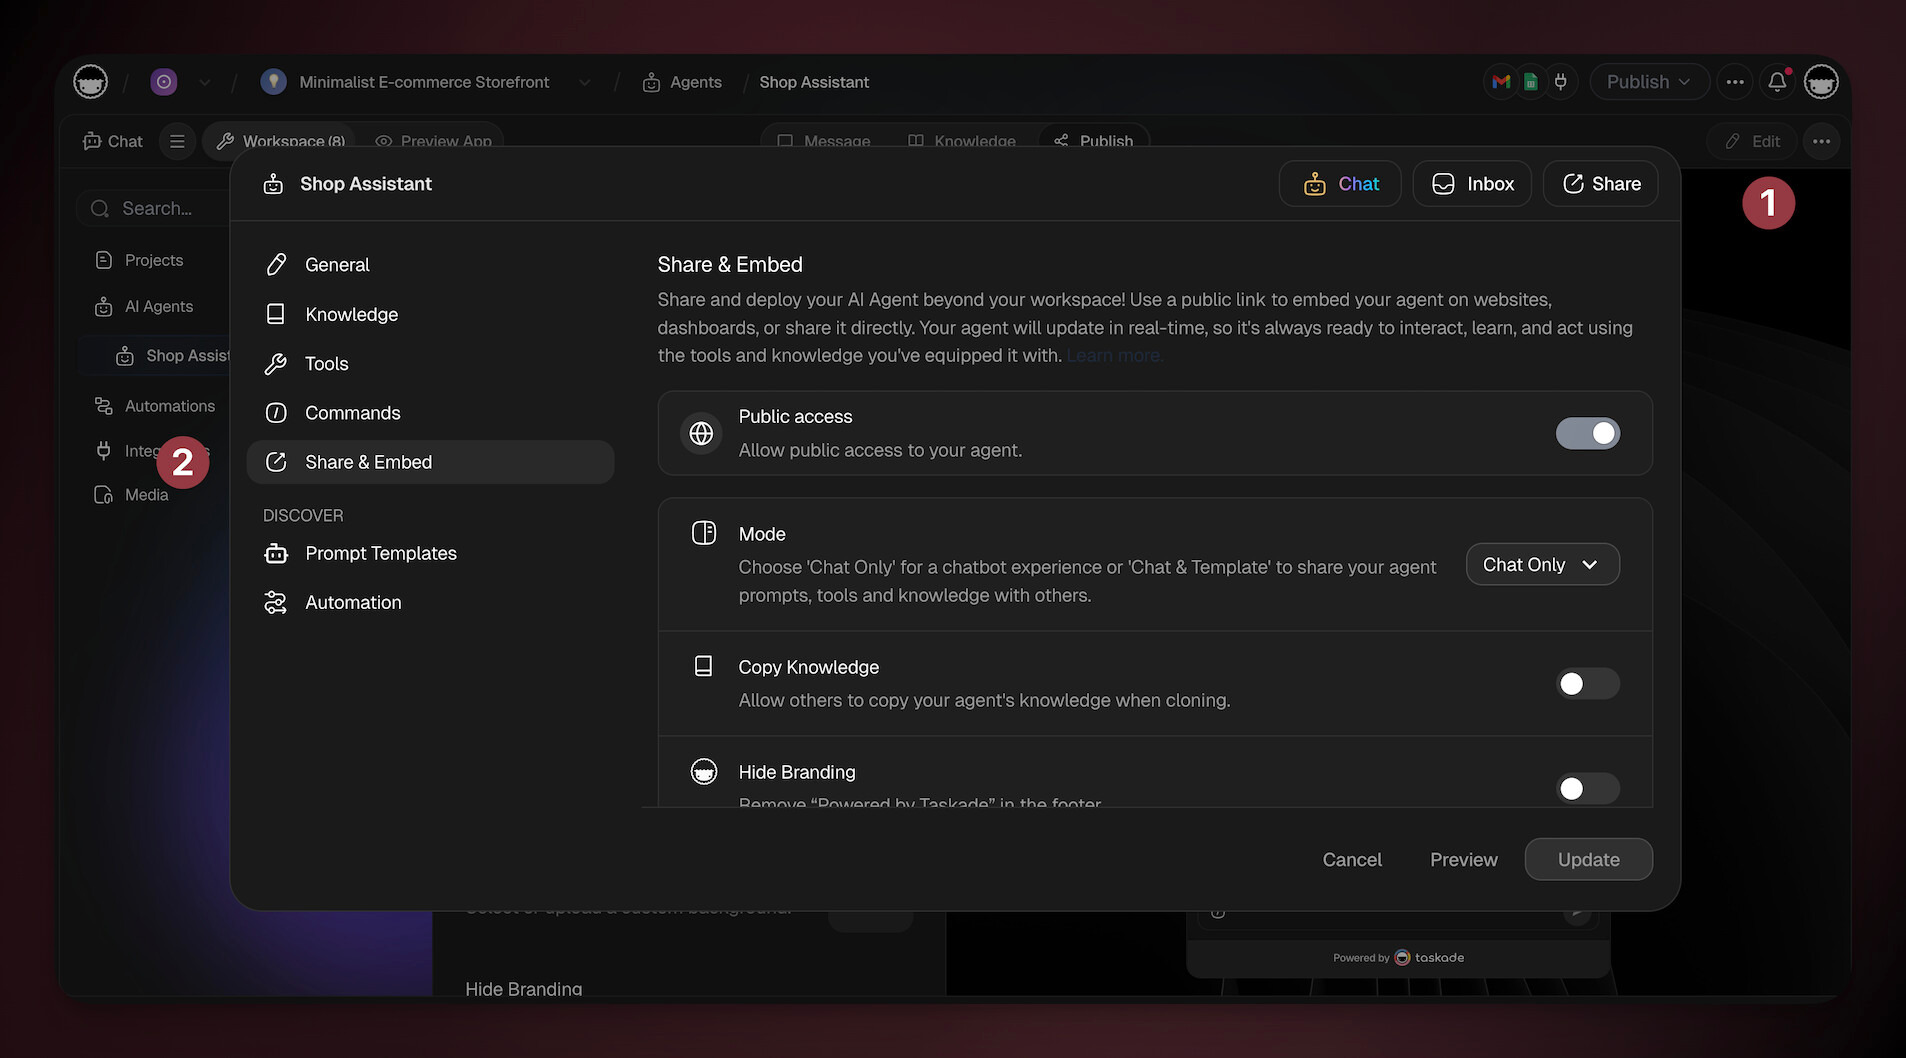Viewport: 1906px width, 1058px height.
Task: Follow the Learn more link
Action: click(x=1114, y=356)
